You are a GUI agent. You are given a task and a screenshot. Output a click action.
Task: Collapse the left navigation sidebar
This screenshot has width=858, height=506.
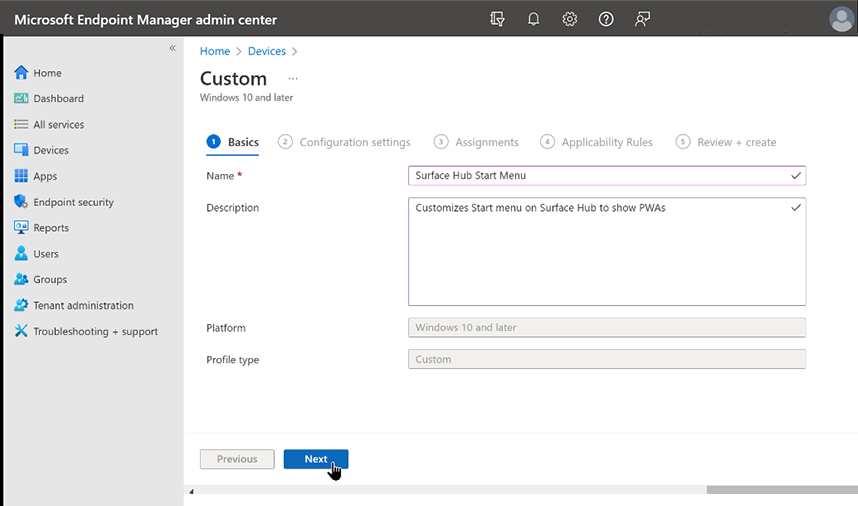pyautogui.click(x=172, y=48)
